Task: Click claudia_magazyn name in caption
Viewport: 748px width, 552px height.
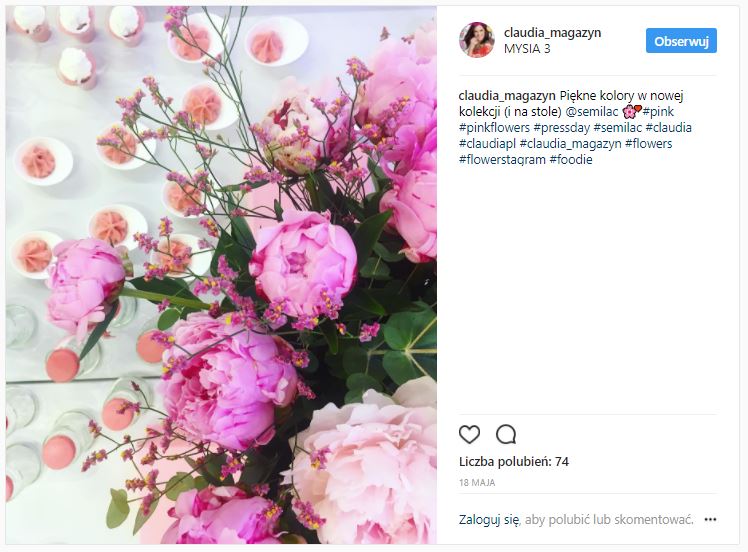Action: tap(507, 96)
